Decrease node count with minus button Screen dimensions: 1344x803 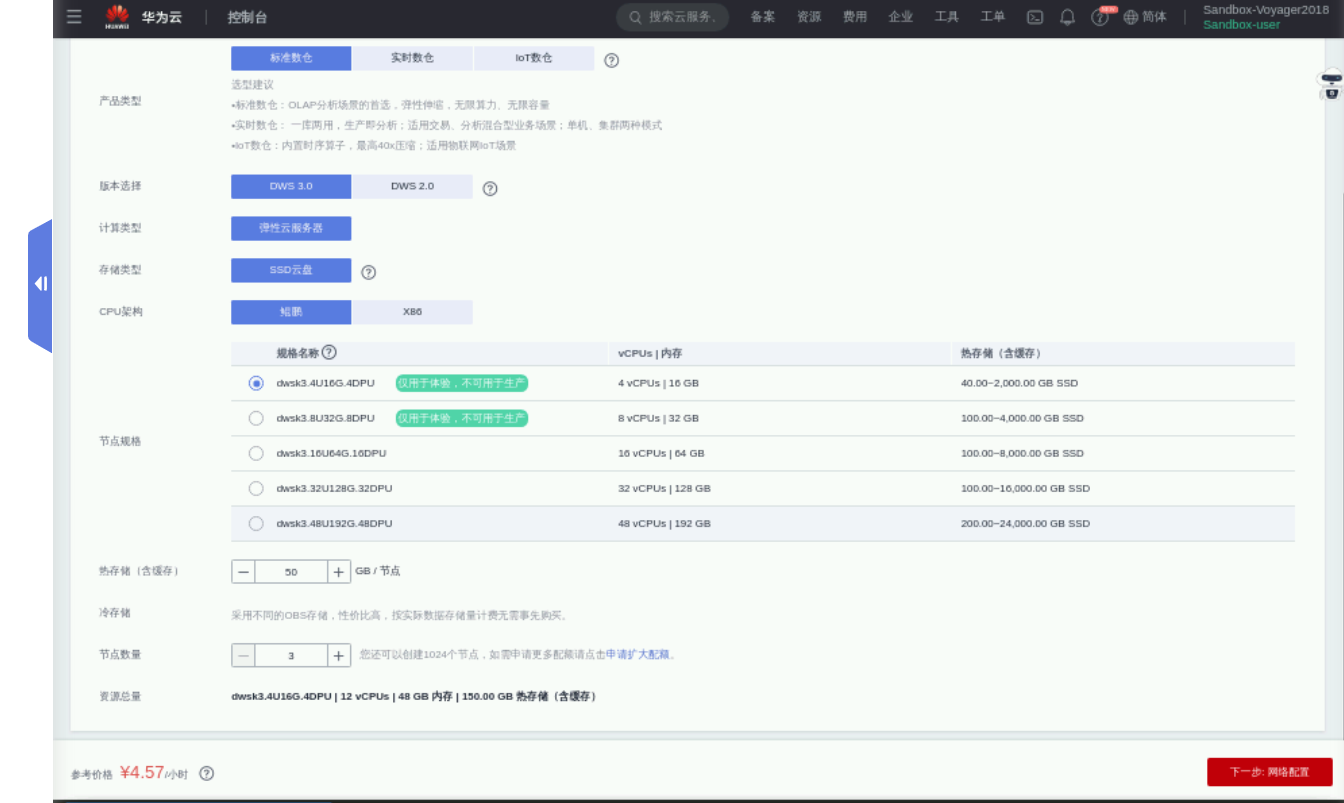click(x=243, y=656)
